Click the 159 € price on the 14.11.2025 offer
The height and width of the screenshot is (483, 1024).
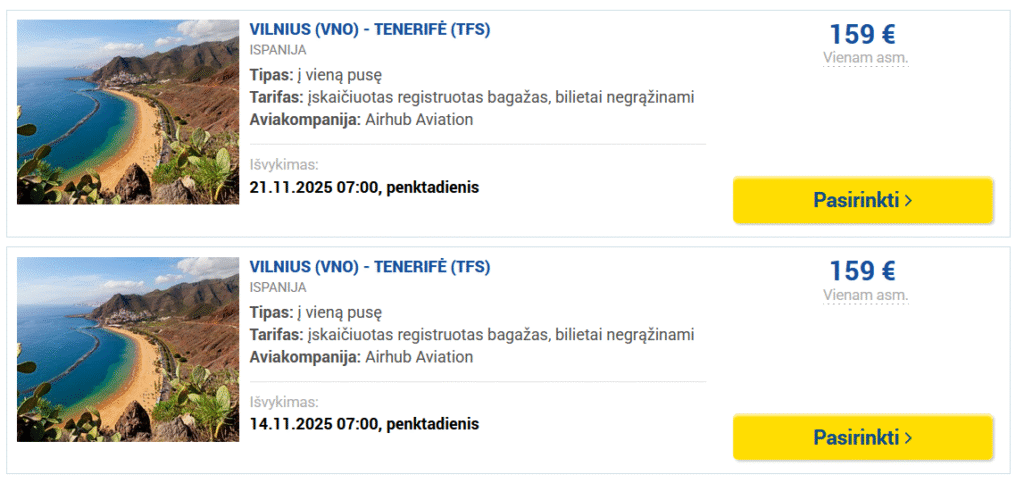pos(862,271)
